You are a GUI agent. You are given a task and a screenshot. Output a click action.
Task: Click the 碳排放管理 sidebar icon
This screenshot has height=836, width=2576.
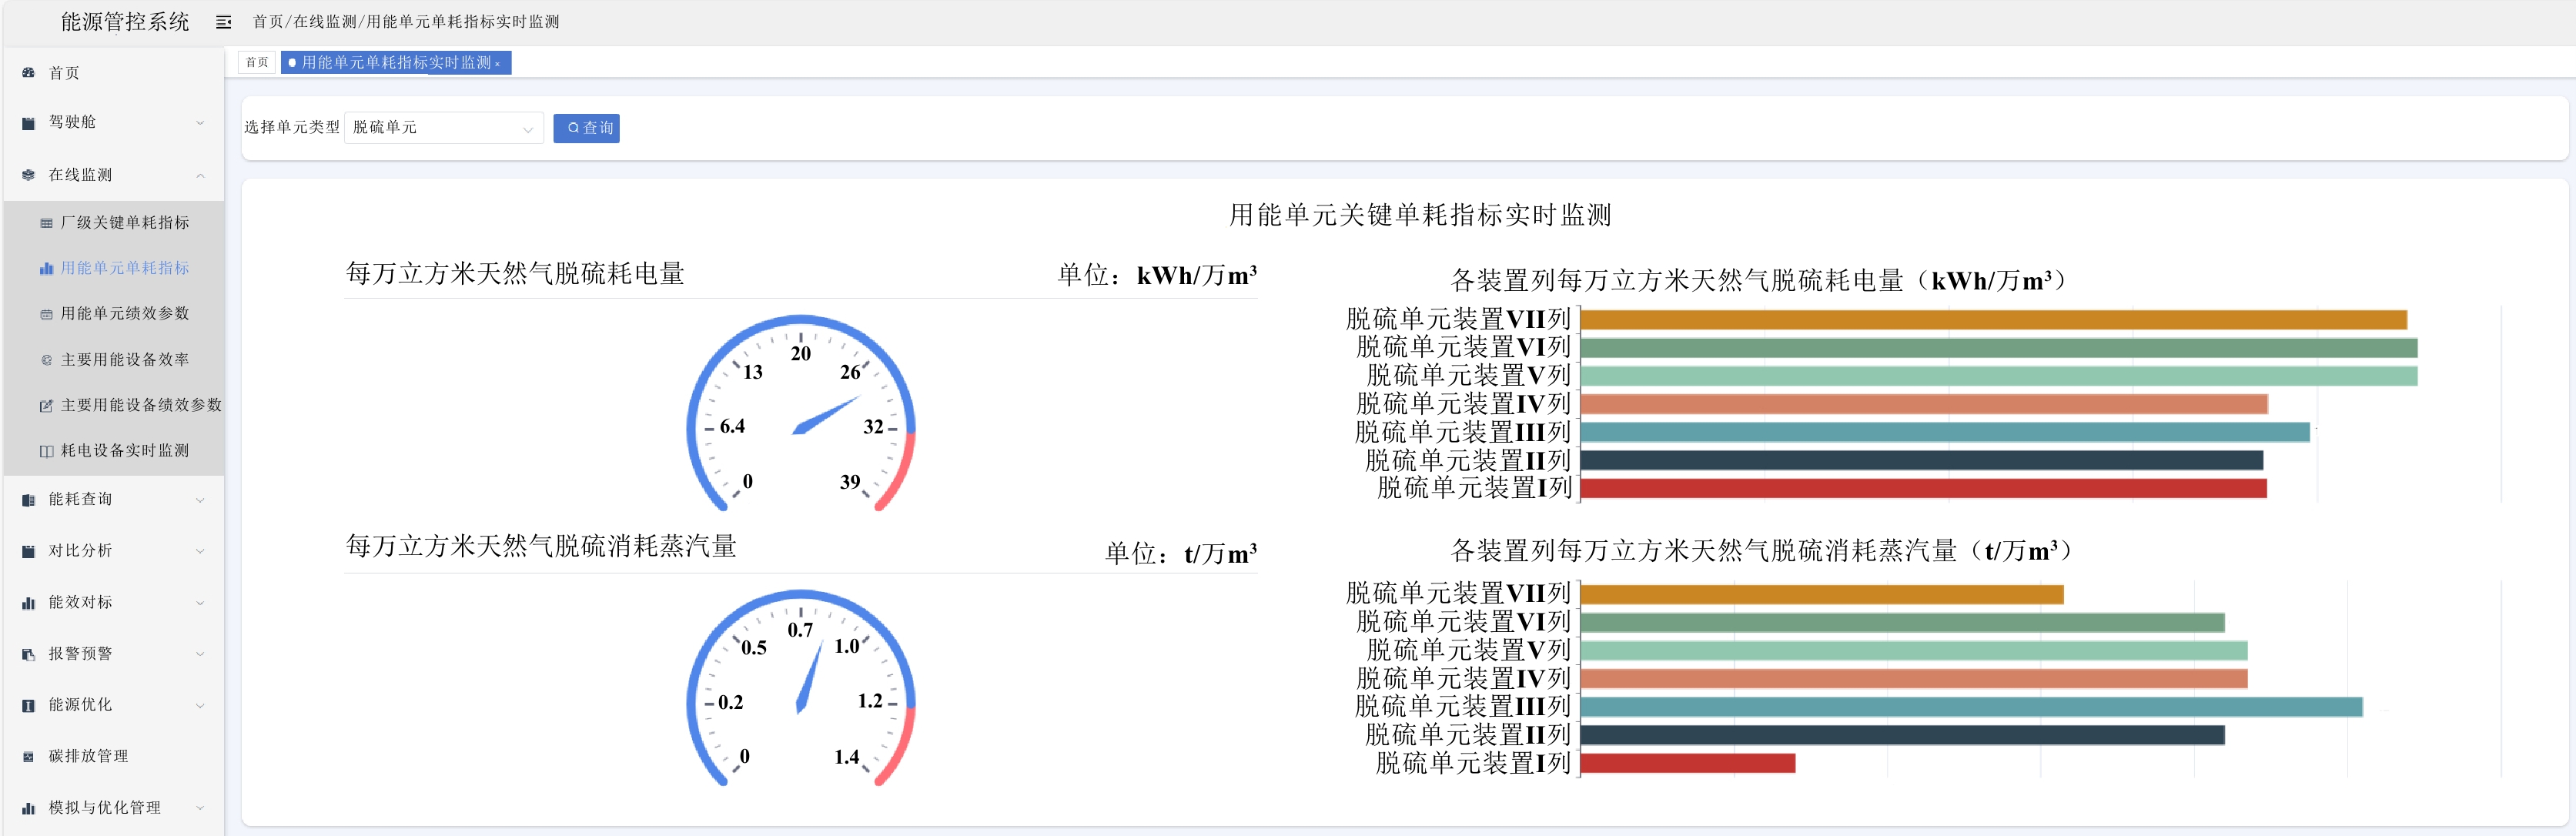point(28,757)
